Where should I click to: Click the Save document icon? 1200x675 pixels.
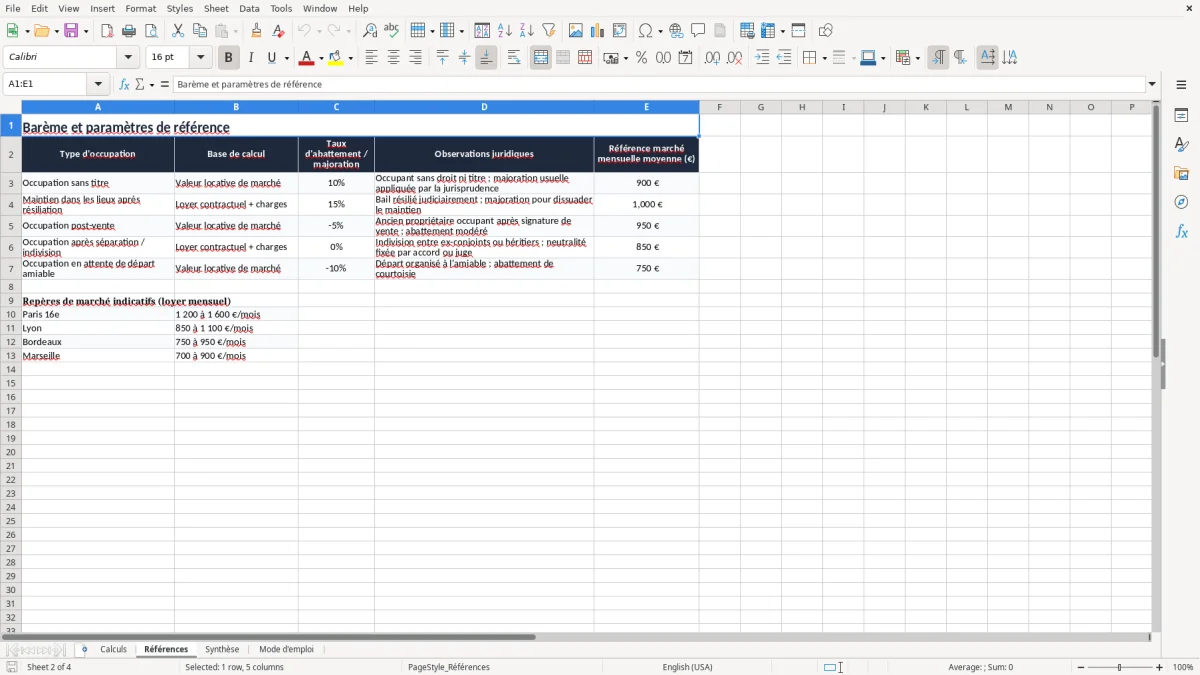pyautogui.click(x=71, y=31)
